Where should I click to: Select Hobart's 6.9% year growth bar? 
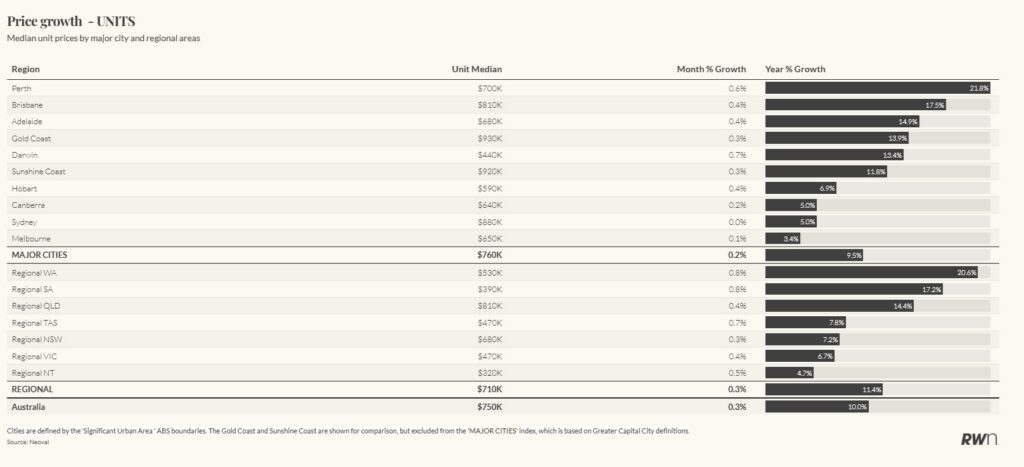[800, 188]
